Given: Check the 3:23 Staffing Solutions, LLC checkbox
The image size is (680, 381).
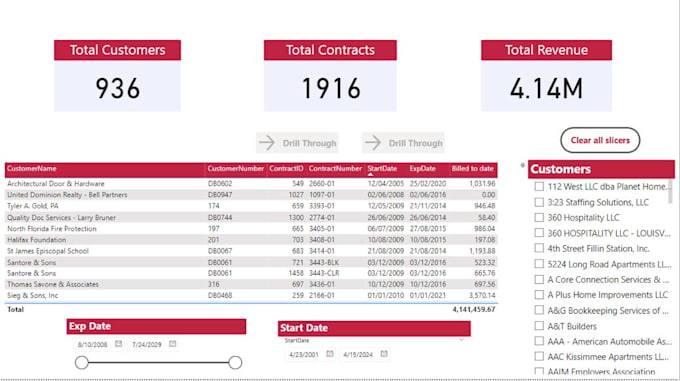Looking at the screenshot, I should [x=539, y=202].
